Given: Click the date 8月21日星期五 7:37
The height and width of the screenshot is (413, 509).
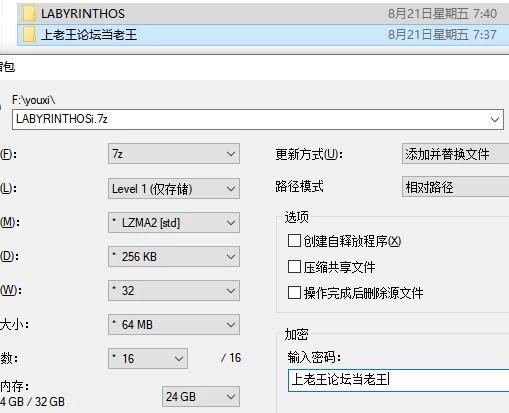Looking at the screenshot, I should (x=442, y=35).
